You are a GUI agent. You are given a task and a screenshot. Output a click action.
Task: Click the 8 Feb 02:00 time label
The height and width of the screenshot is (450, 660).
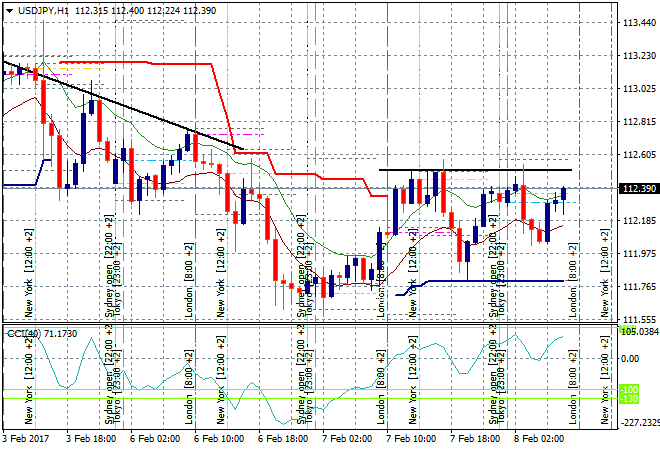[539, 439]
